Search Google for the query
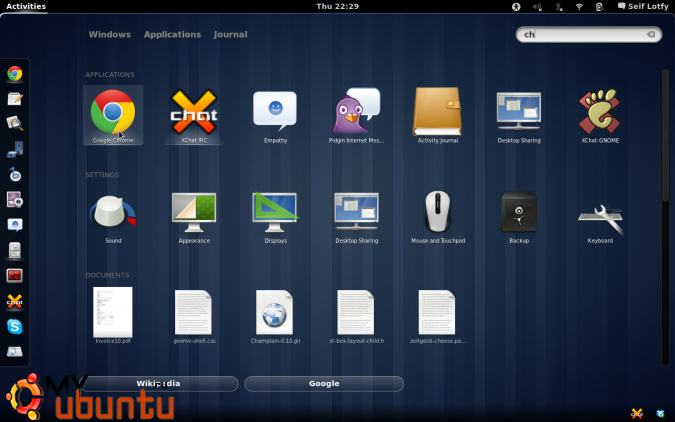Screen dimensions: 675x422 [324, 384]
